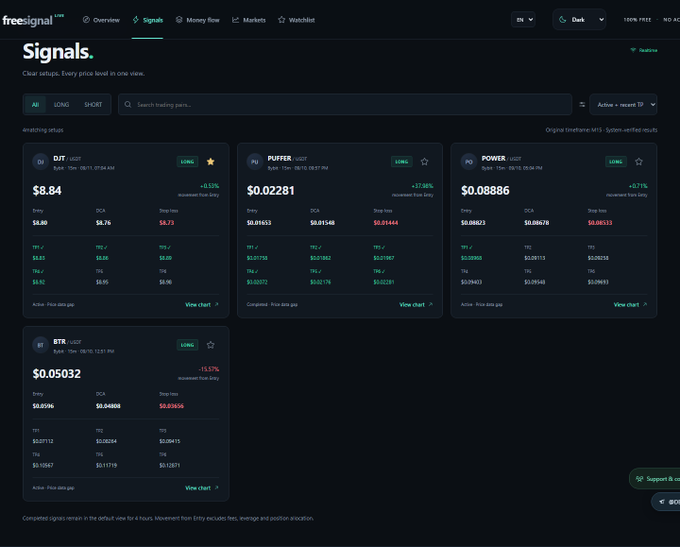Viewport: 680px width, 547px height.
Task: Open View chart for DJT
Action: point(202,305)
